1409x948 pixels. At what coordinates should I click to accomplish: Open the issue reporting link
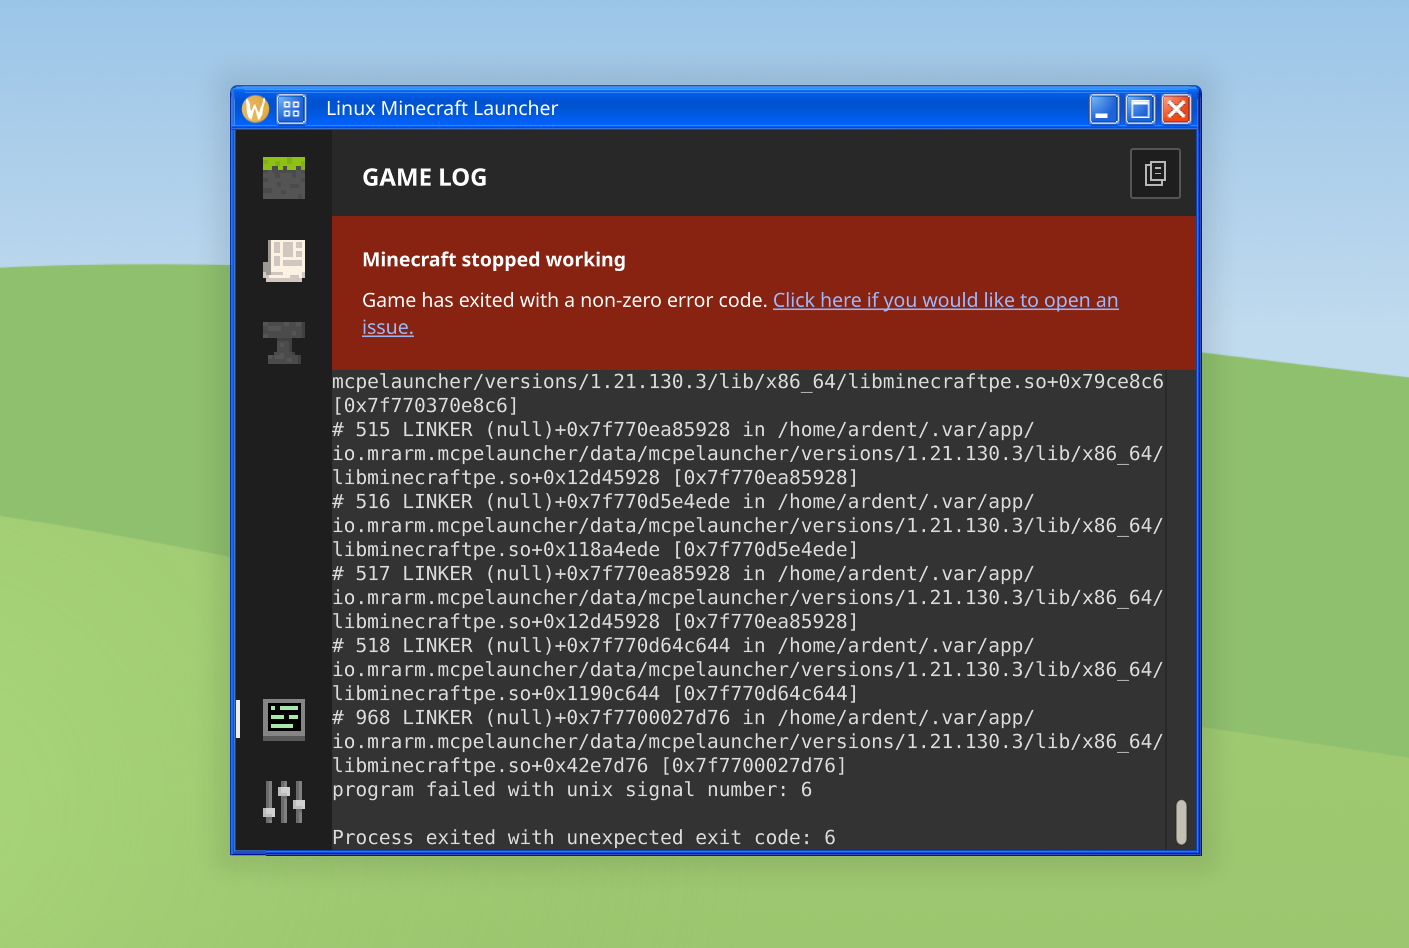pos(945,300)
